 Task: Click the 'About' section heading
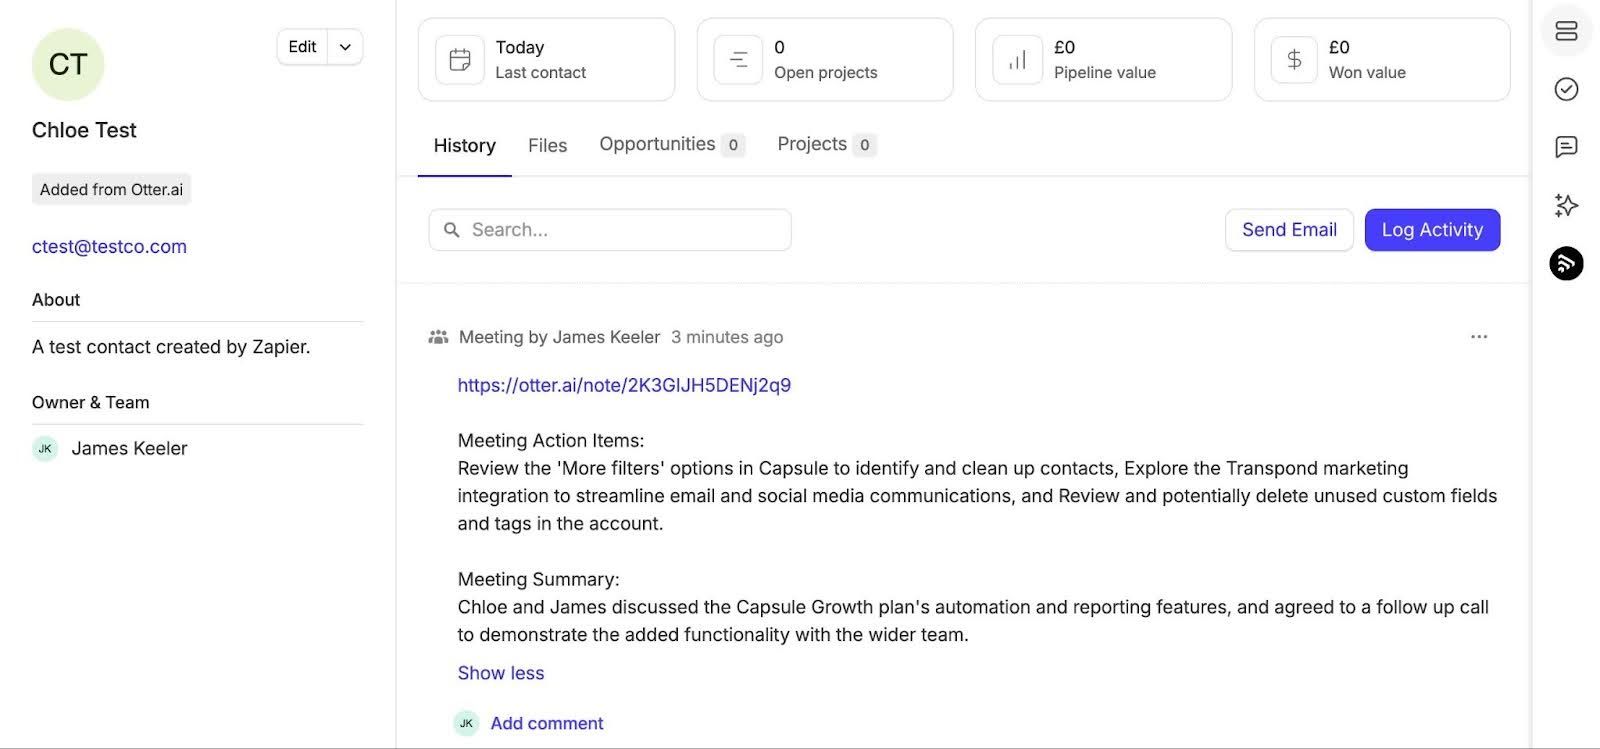56,299
